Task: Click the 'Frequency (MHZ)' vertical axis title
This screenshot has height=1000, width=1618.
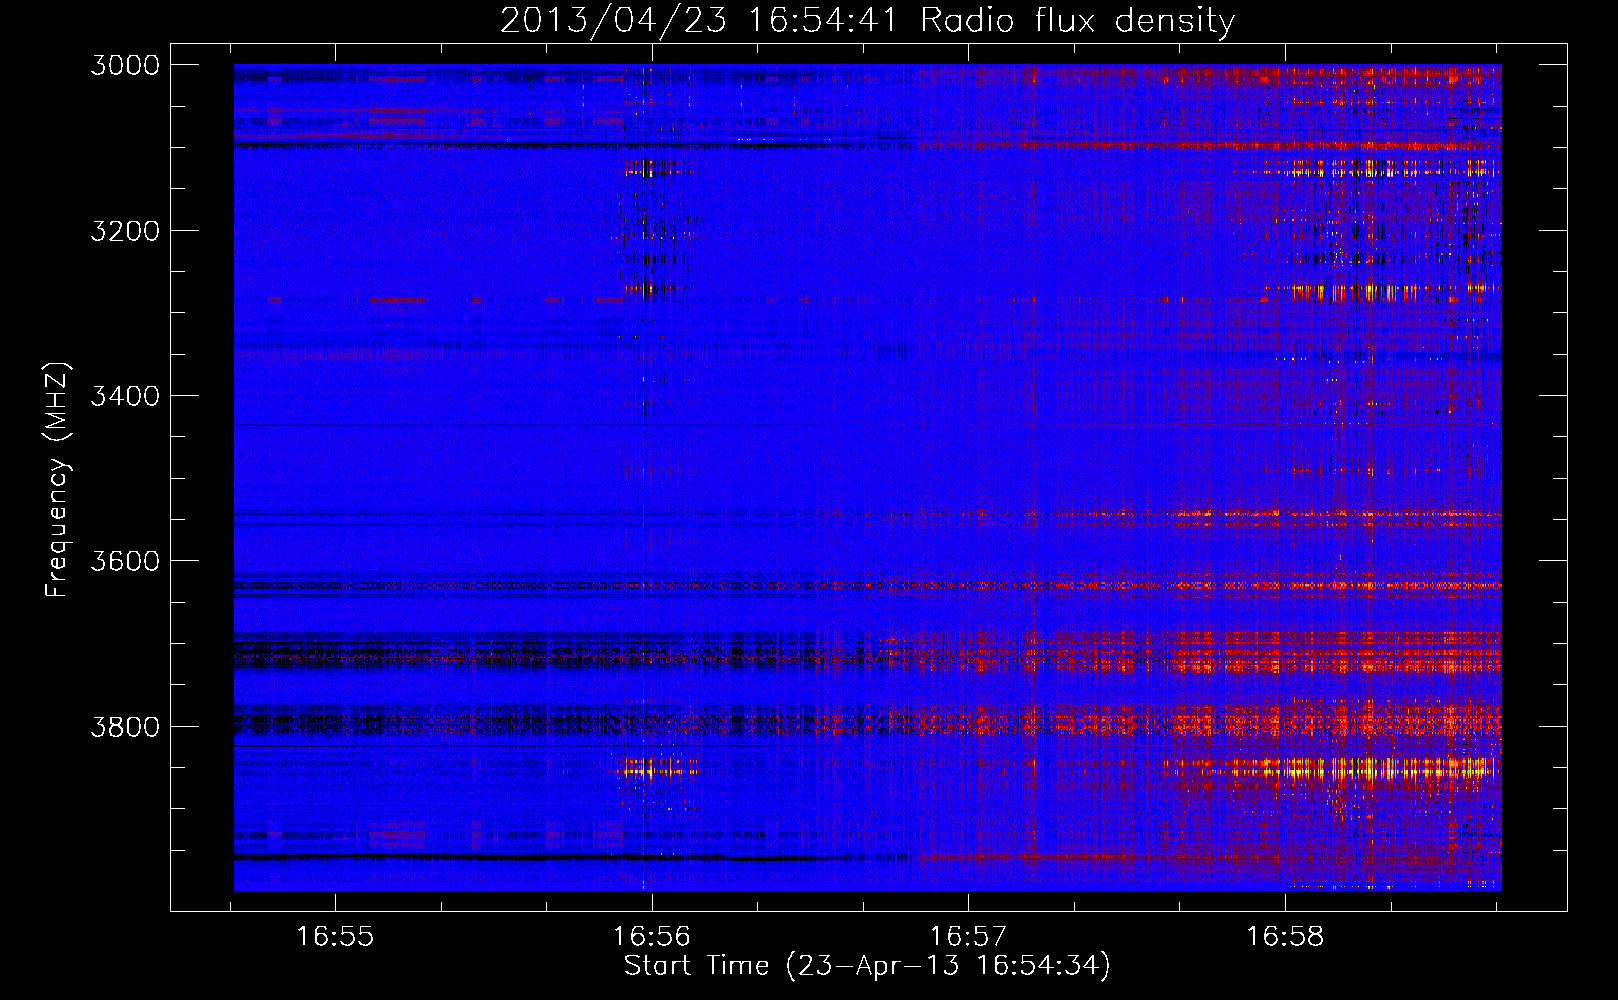Action: point(58,480)
